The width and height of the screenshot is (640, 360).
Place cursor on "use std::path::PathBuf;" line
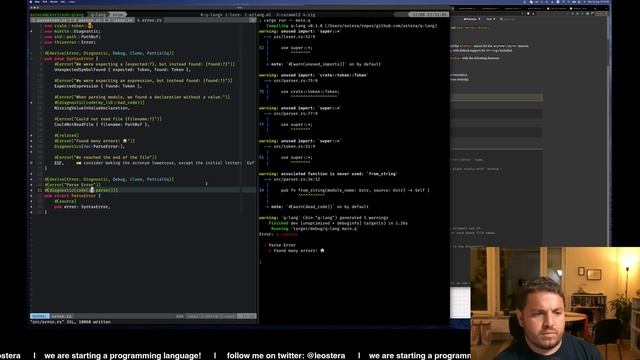click(72, 37)
